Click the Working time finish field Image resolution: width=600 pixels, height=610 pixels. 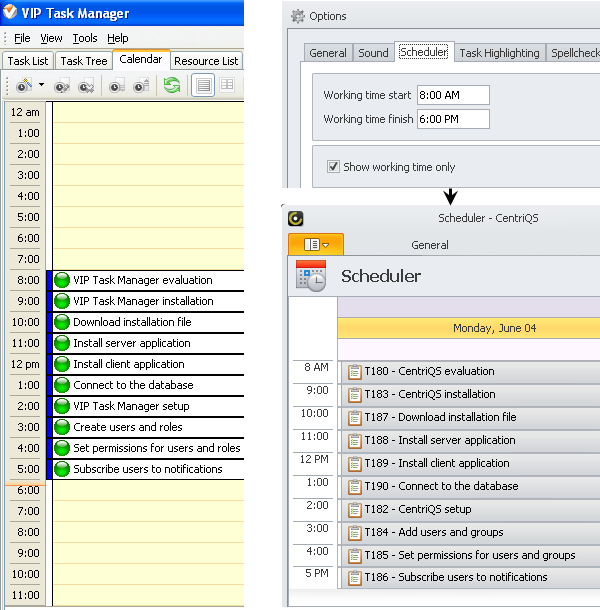click(x=453, y=119)
